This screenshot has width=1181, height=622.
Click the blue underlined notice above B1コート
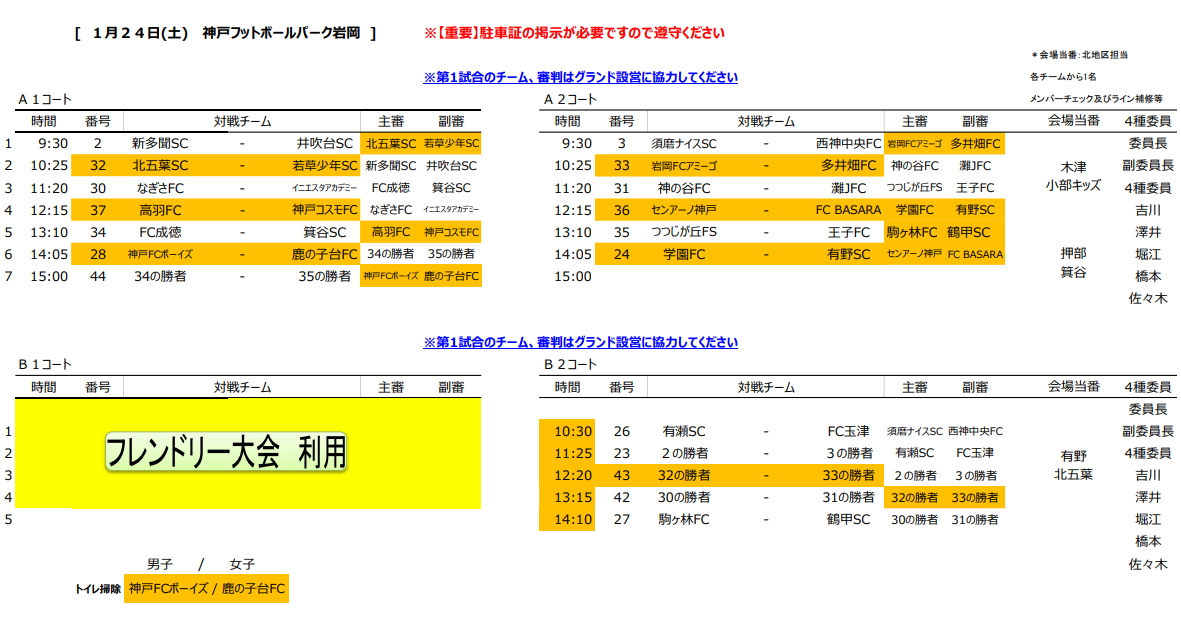(x=580, y=342)
